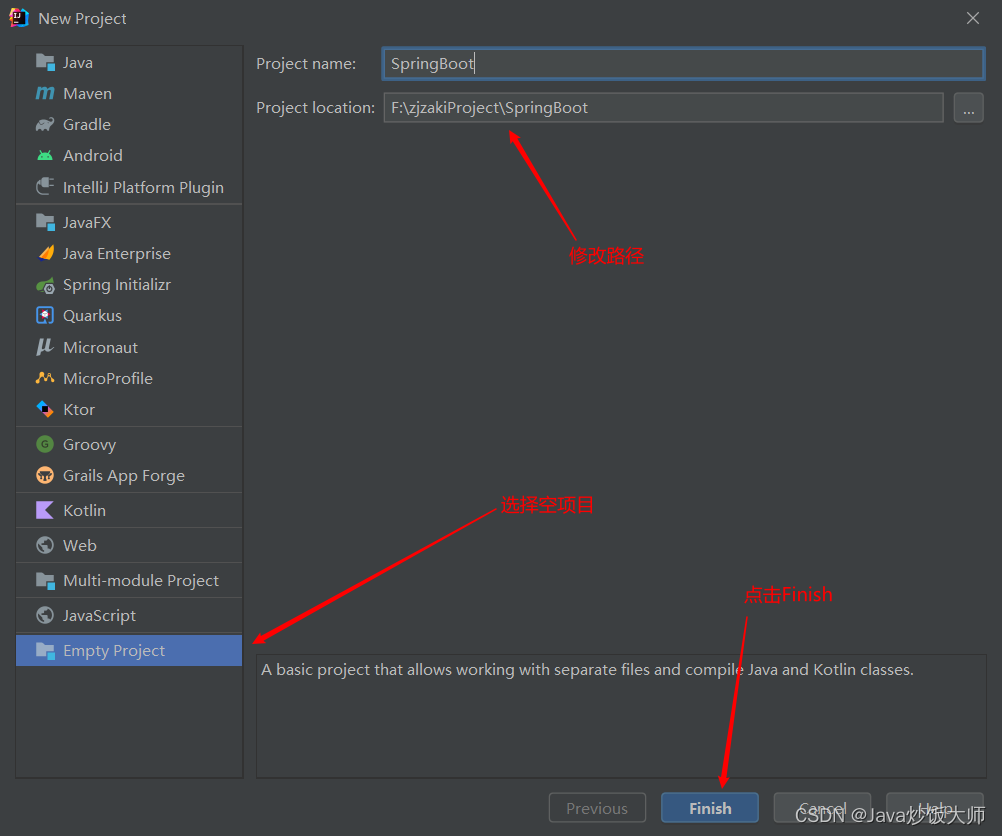This screenshot has width=1002, height=836.
Task: Pick the Micronaut mu icon
Action: 45,347
